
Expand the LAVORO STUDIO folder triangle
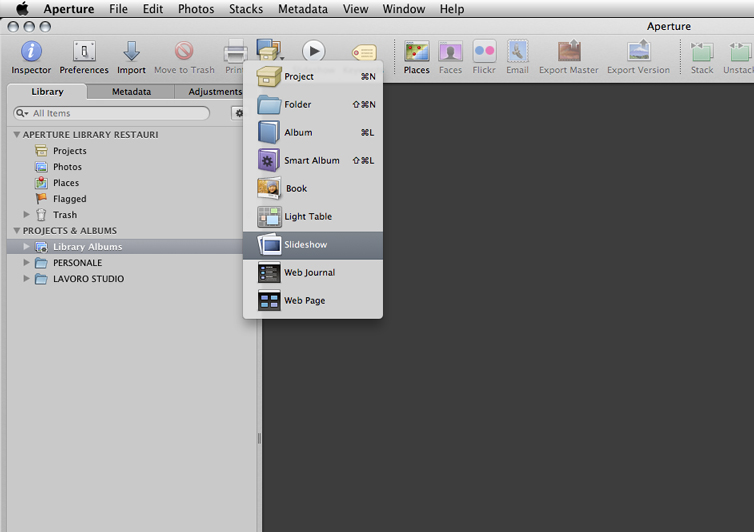click(26, 279)
